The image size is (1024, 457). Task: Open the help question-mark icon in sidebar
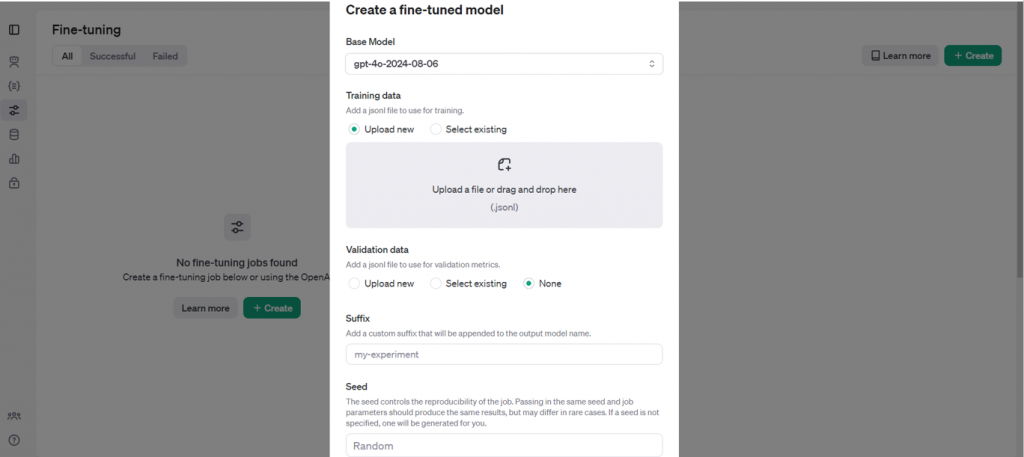pos(14,440)
